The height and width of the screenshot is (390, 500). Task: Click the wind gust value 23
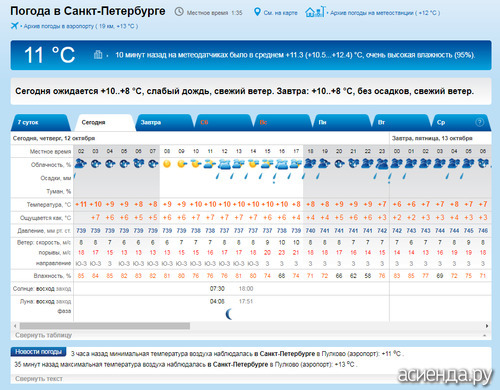pyautogui.click(x=282, y=253)
